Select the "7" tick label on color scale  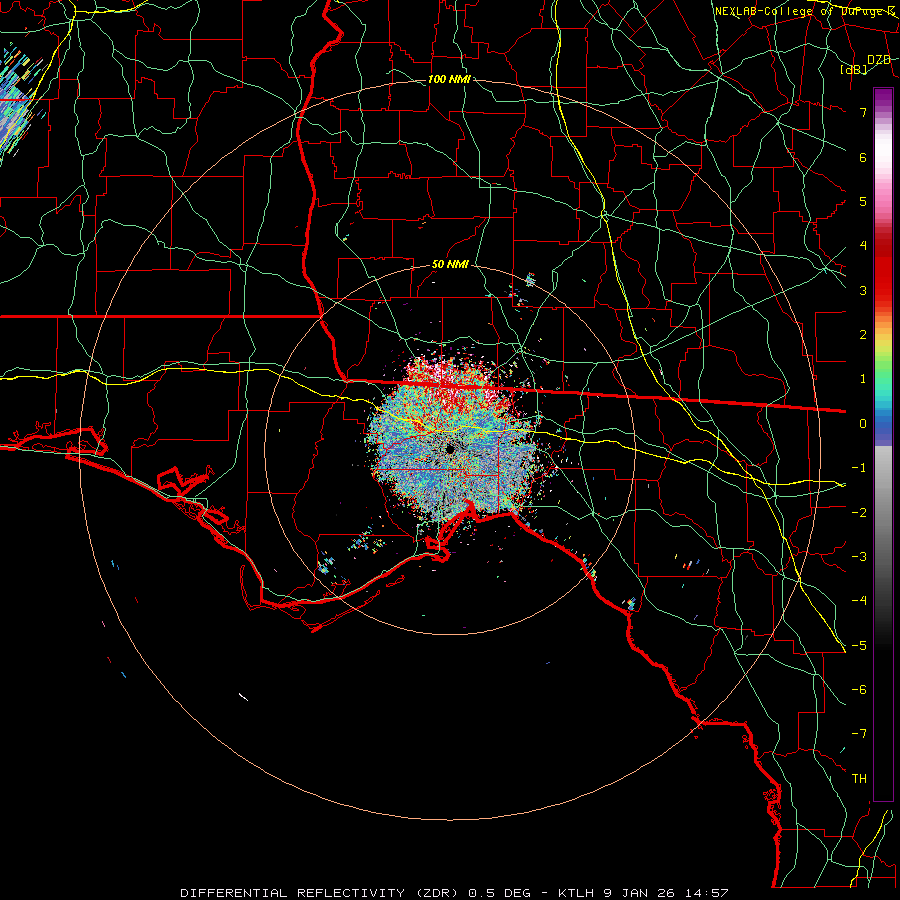863,112
